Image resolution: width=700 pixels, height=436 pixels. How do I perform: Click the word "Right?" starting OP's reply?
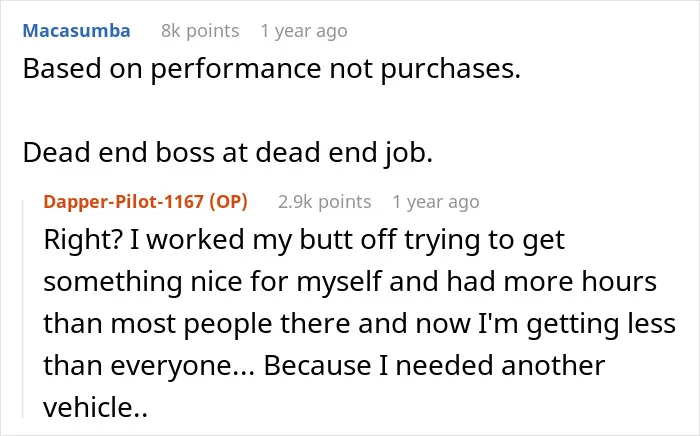83,240
